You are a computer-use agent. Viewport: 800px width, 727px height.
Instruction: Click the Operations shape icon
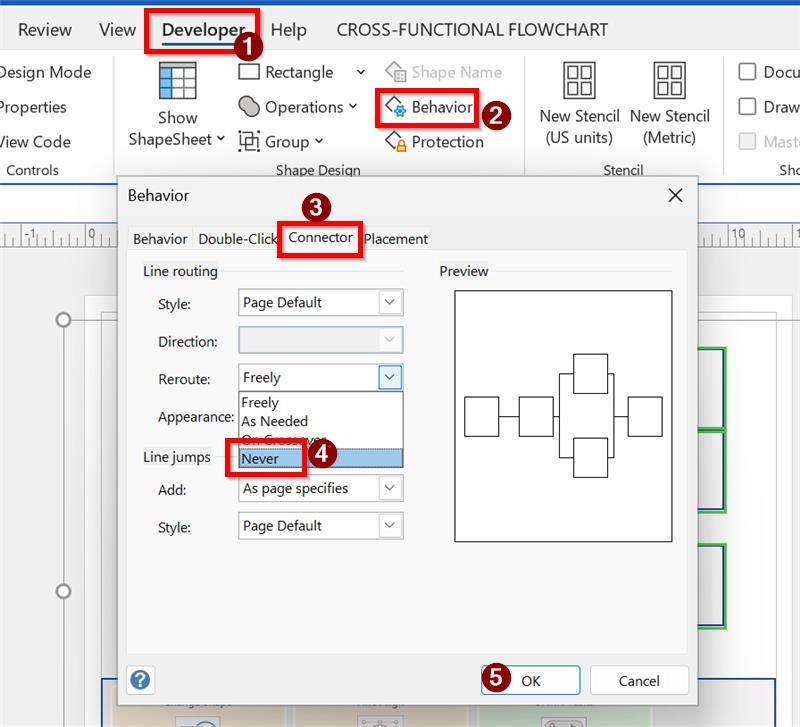point(249,107)
